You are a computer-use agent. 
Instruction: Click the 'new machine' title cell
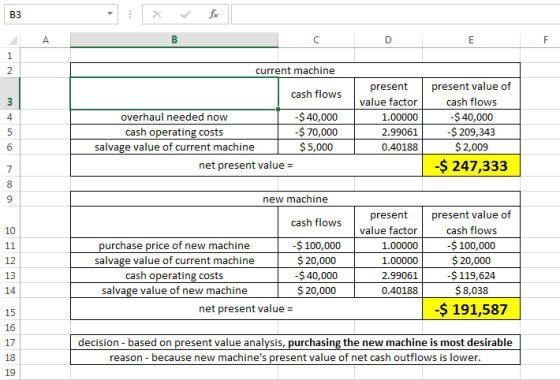point(295,199)
